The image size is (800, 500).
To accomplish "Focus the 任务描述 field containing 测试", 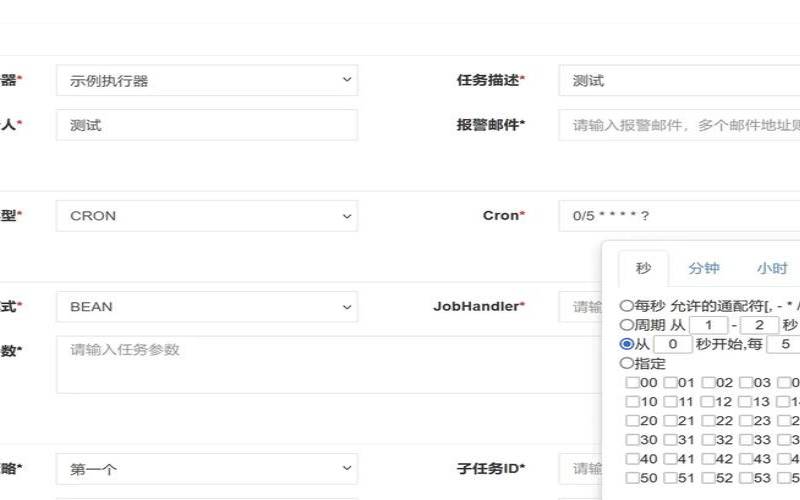I will click(x=680, y=80).
